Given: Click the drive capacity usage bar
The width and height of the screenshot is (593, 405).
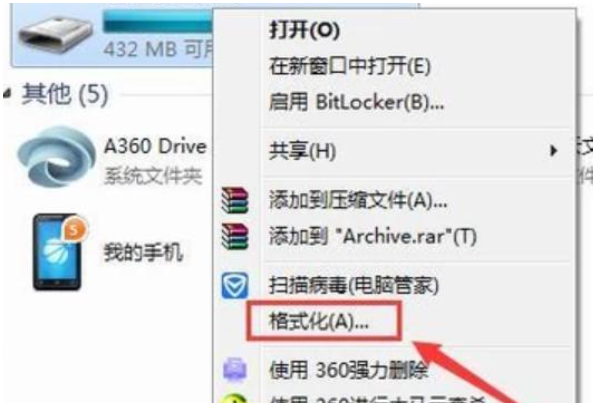Looking at the screenshot, I should (158, 21).
